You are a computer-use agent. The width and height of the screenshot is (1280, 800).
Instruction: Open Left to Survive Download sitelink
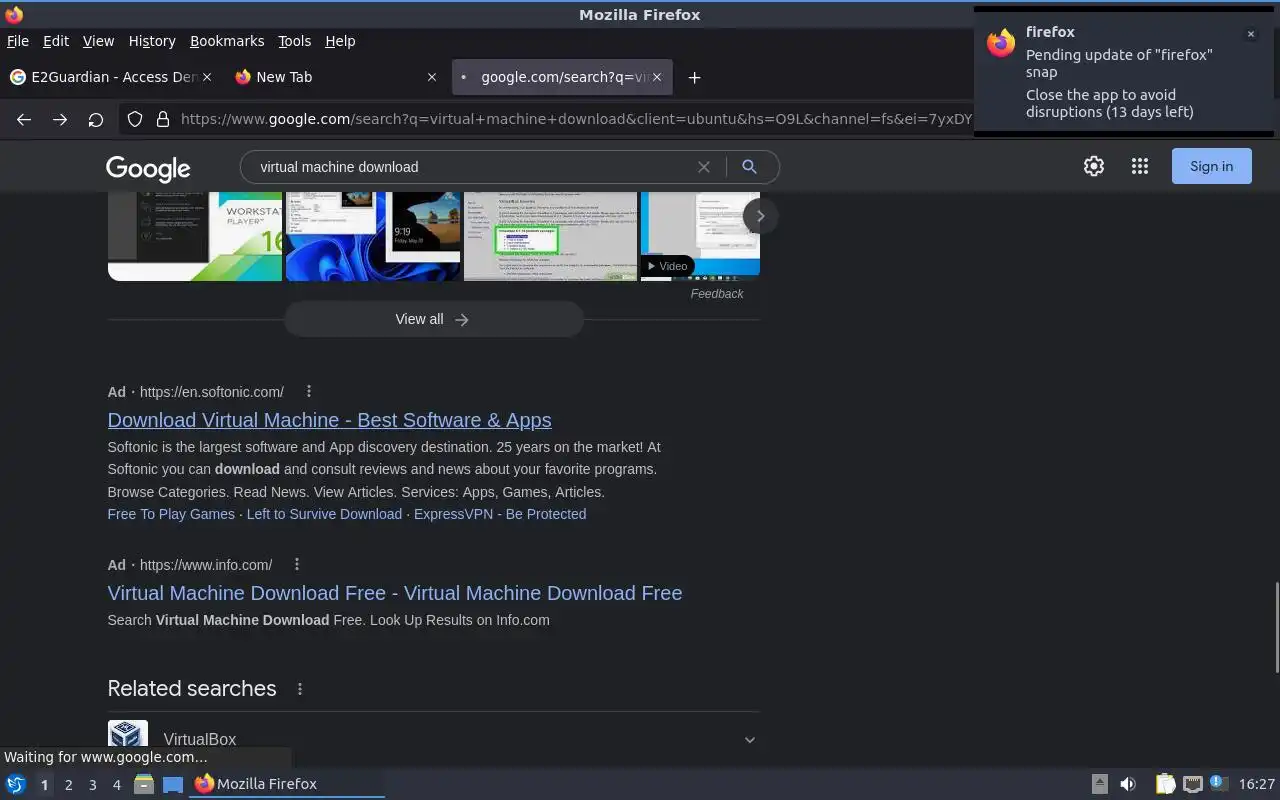click(324, 514)
